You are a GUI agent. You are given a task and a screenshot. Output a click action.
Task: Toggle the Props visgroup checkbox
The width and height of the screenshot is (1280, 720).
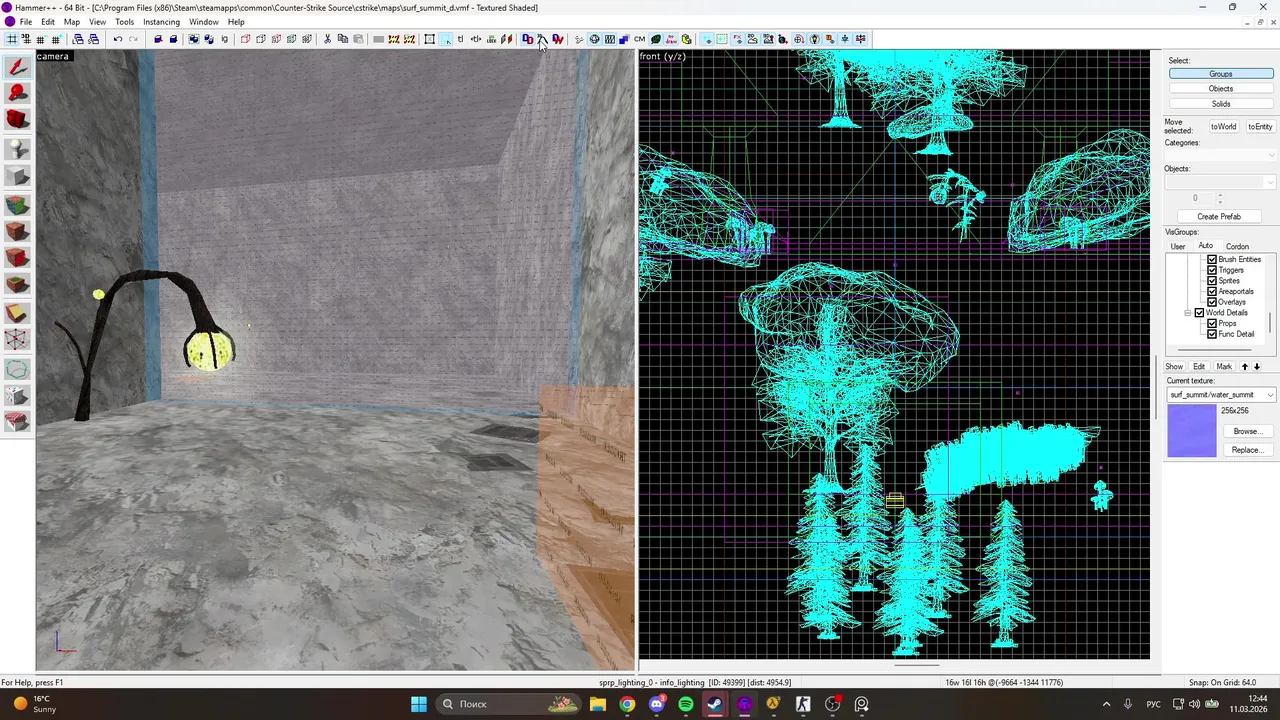click(x=1212, y=323)
